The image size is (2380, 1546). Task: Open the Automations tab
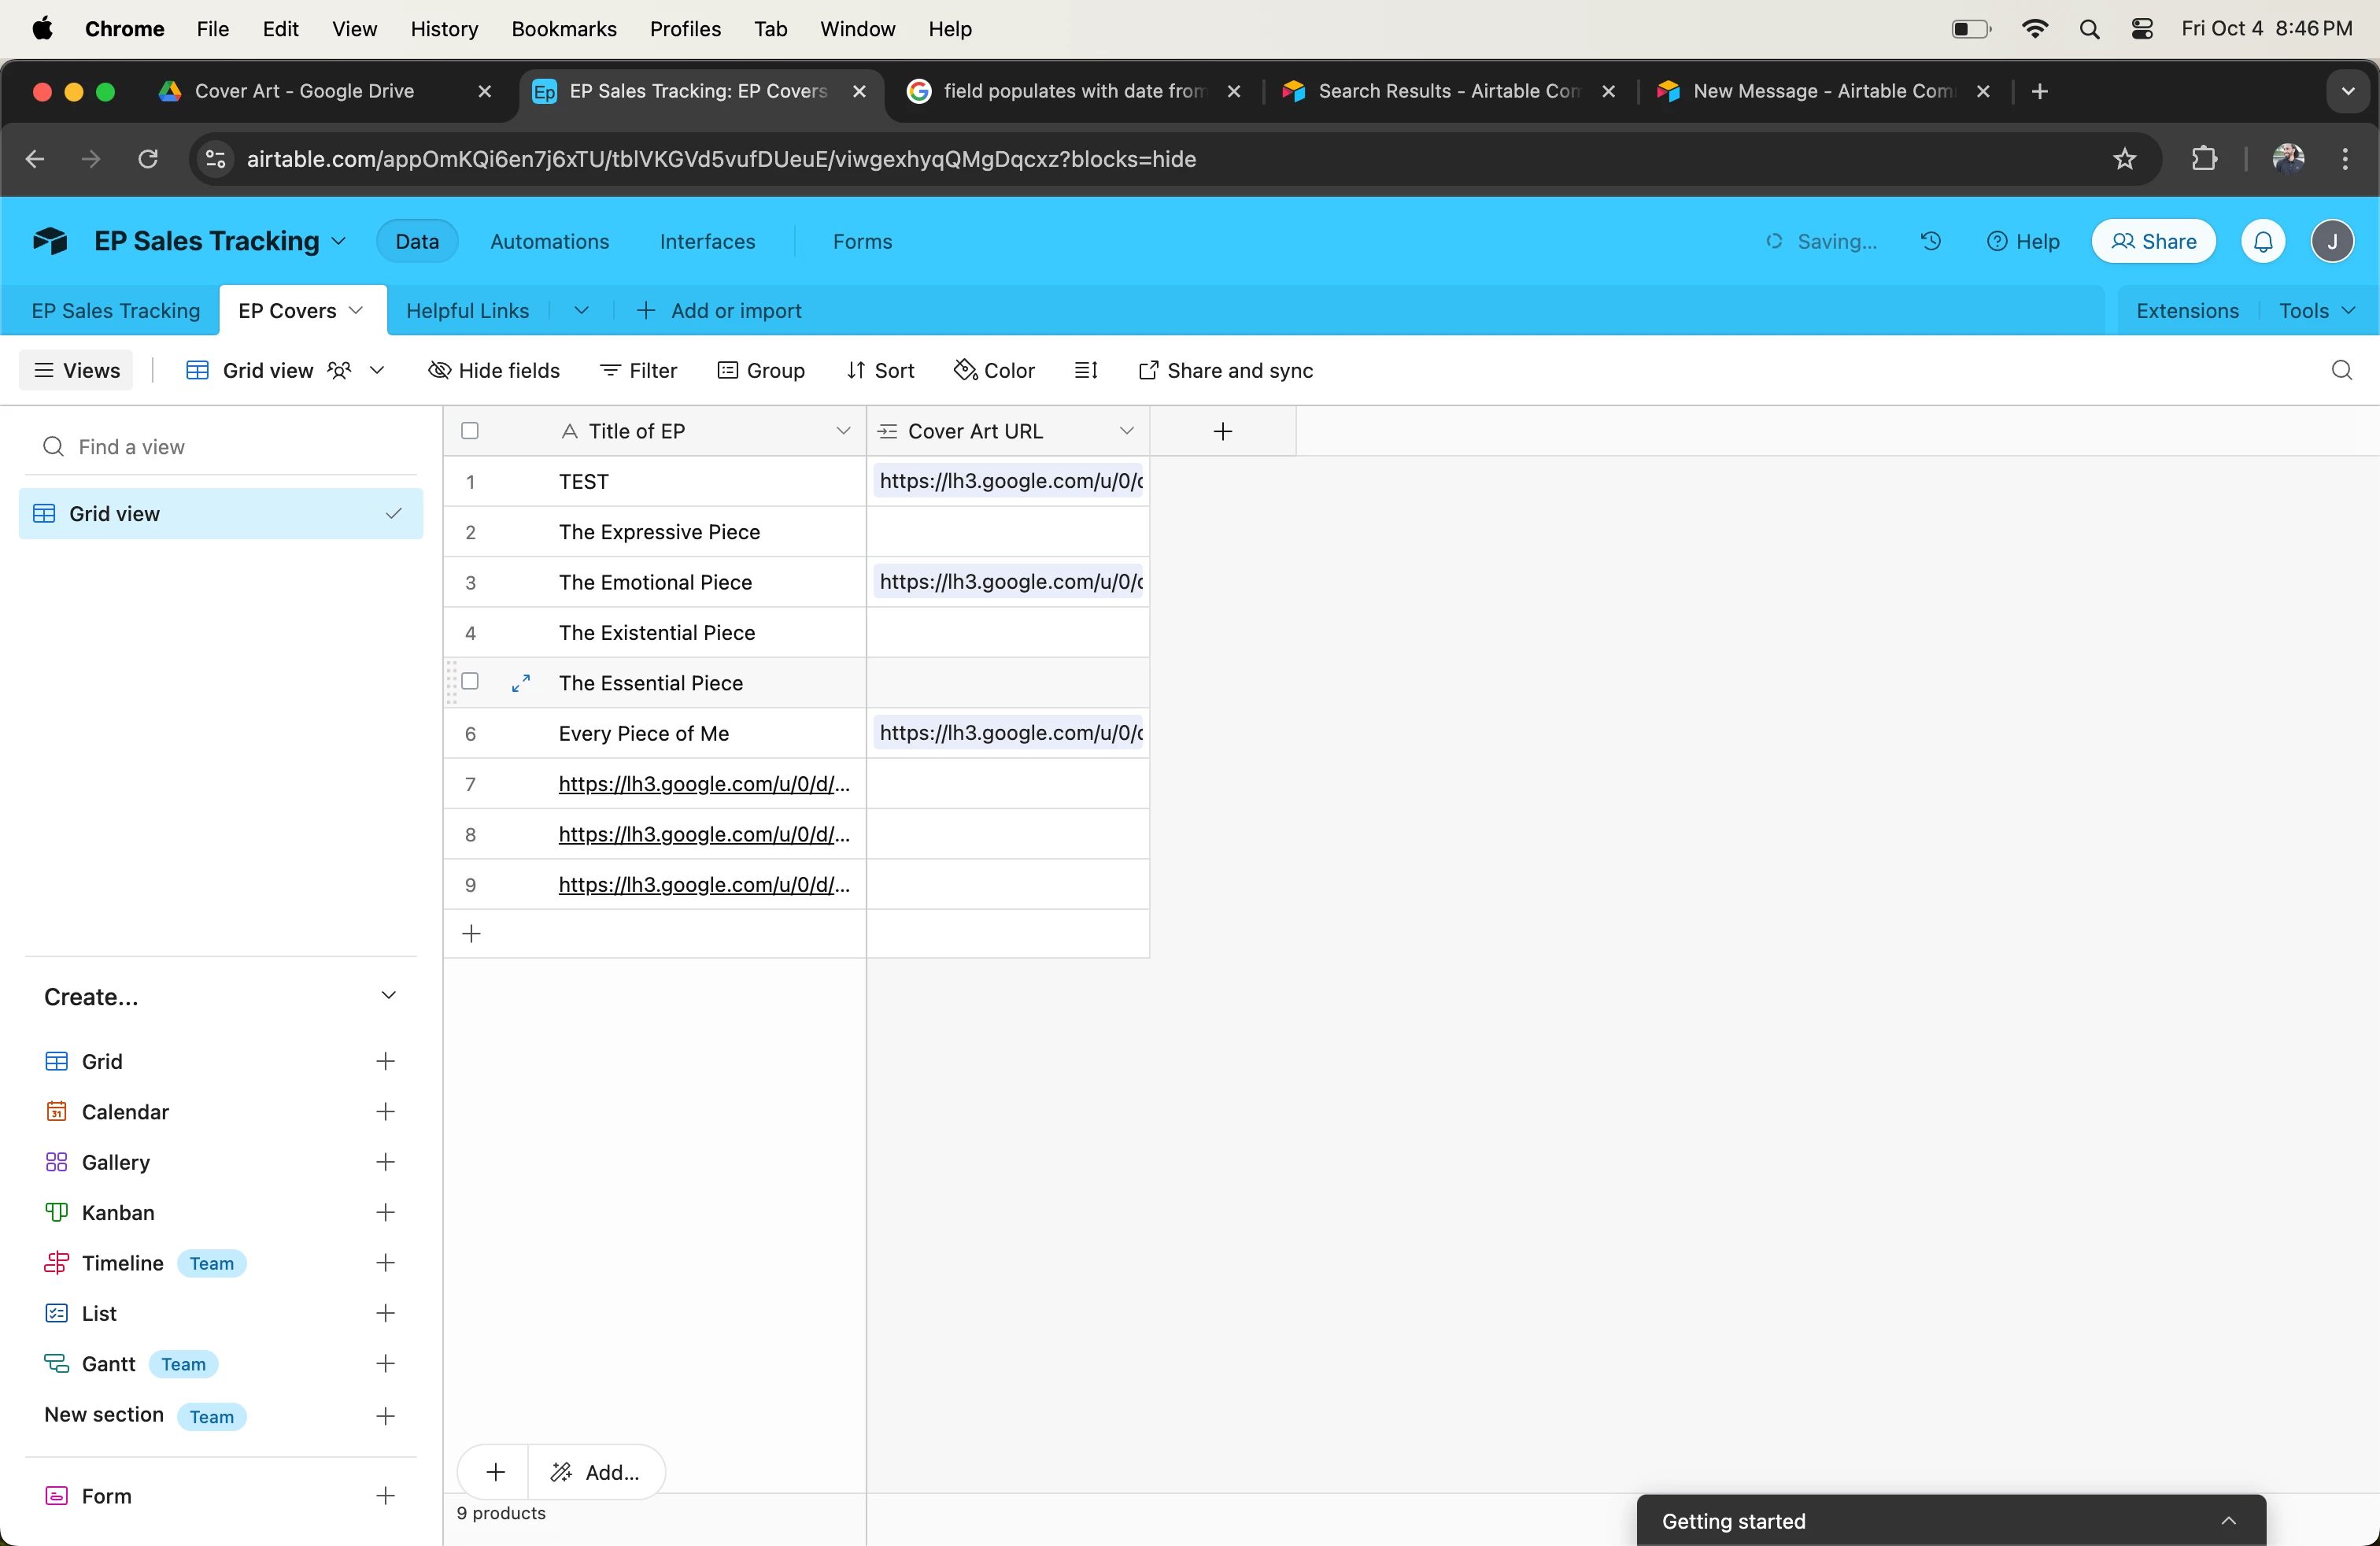point(549,241)
